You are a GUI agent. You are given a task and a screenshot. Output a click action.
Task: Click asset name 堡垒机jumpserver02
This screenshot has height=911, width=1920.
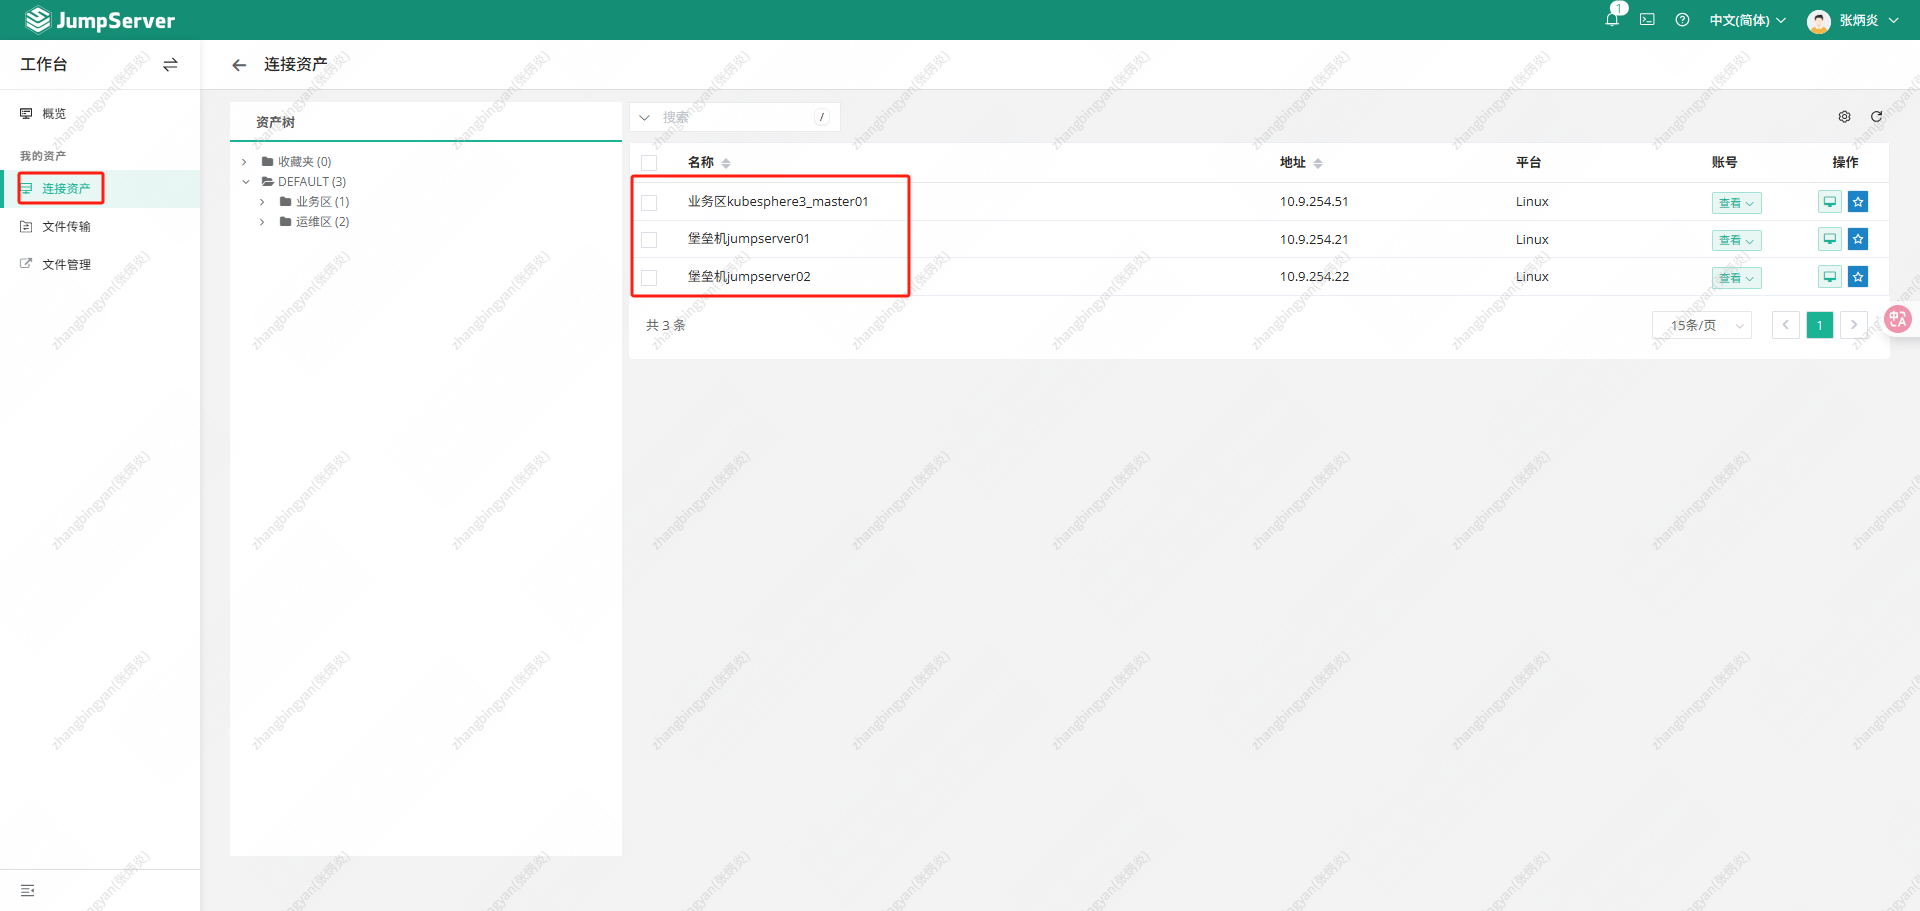click(749, 277)
